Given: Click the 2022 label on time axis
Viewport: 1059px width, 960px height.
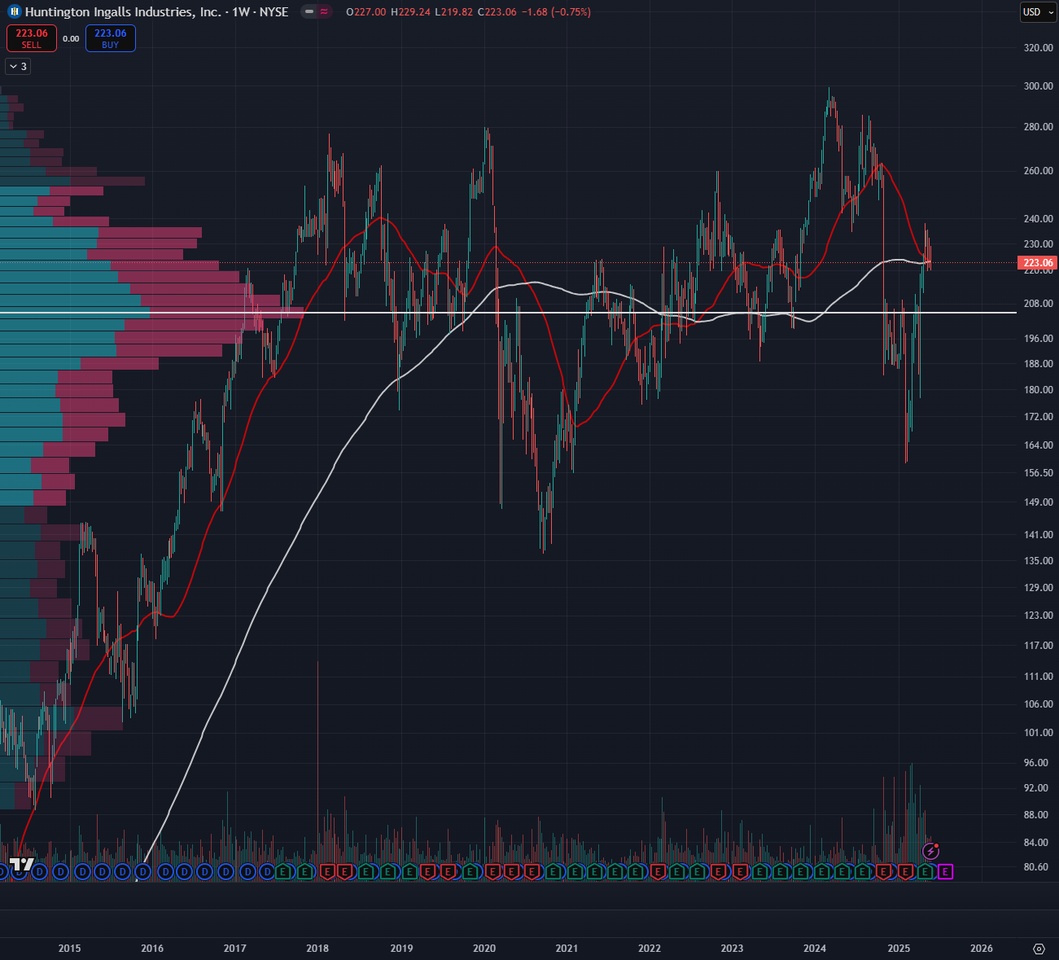Looking at the screenshot, I should [x=650, y=949].
